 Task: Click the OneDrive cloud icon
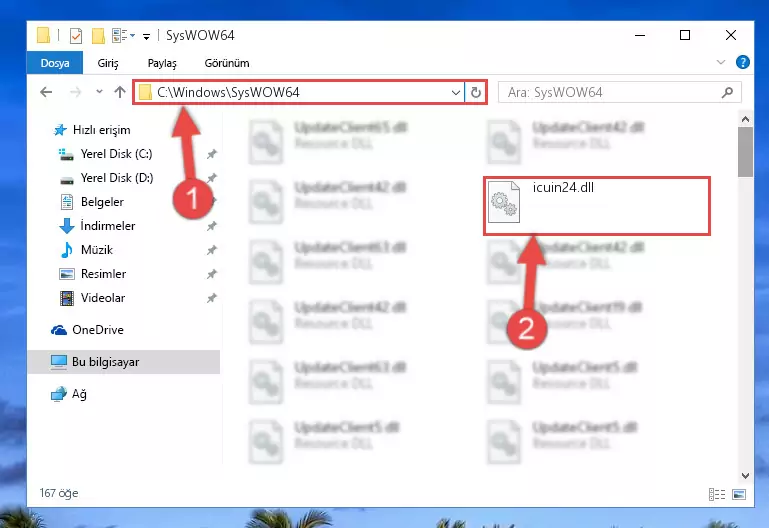tap(59, 330)
